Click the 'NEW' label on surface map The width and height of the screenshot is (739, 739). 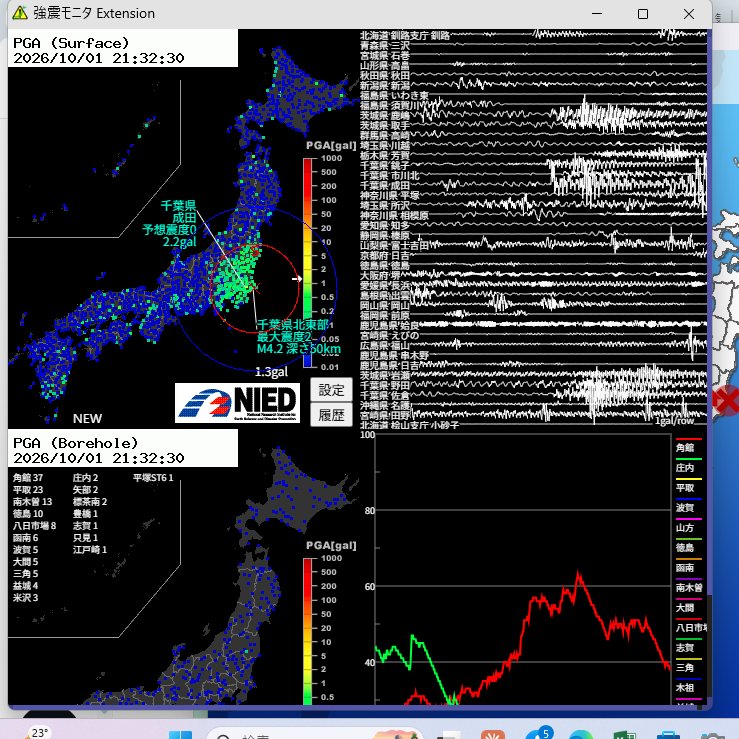[x=87, y=419]
